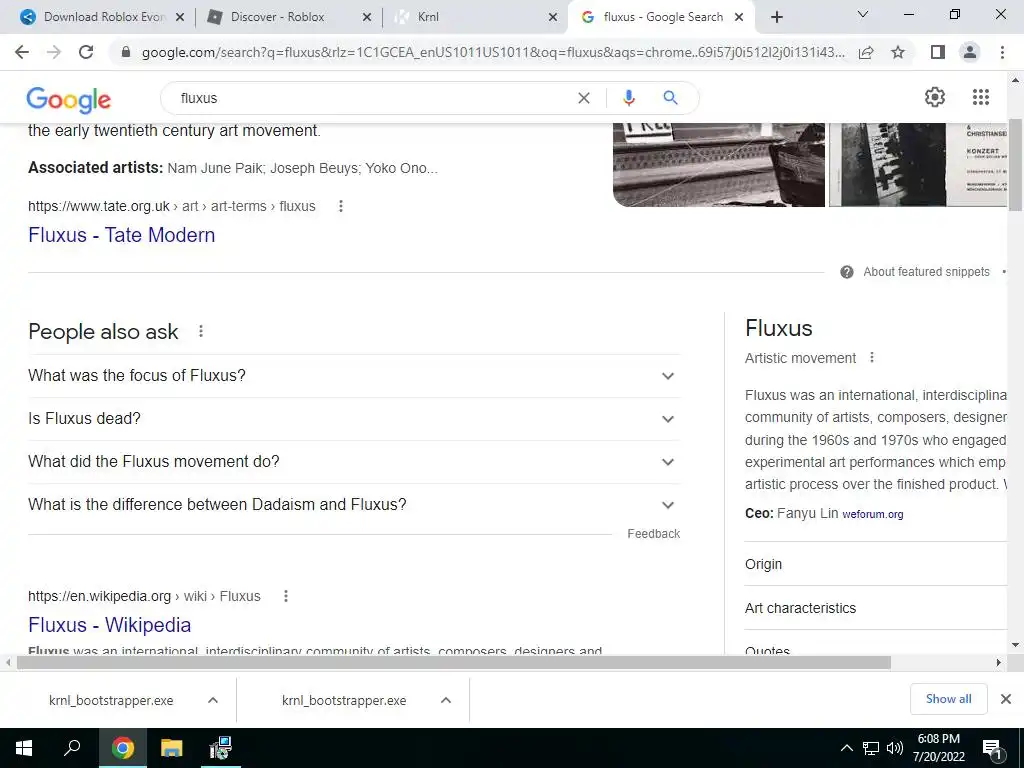
Task: Open the first krnl_bootstrapper.exe download
Action: pyautogui.click(x=111, y=700)
